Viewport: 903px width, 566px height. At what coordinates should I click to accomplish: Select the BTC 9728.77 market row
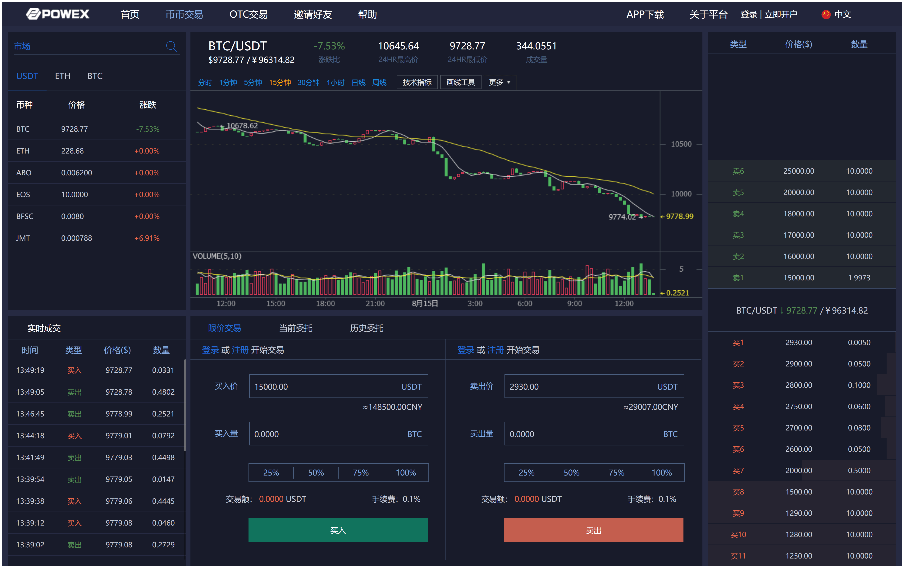pyautogui.click(x=97, y=129)
